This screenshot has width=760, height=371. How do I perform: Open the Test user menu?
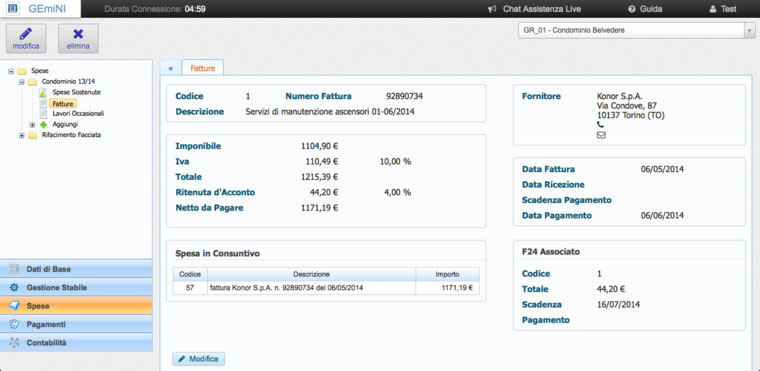723,9
